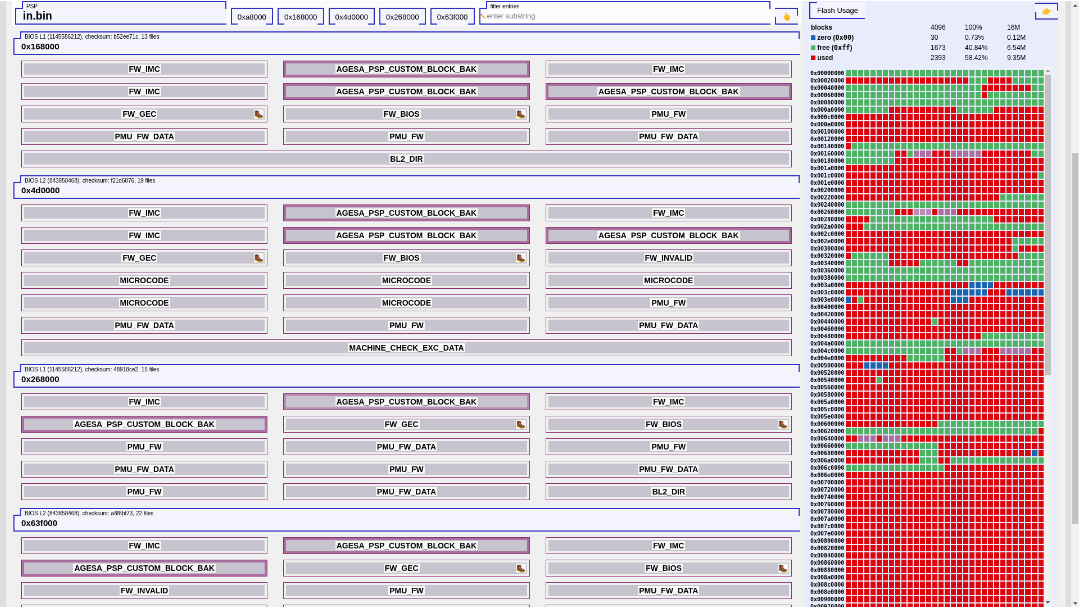Click the boot icon on FW_BIOS under 0x168000

[520, 114]
